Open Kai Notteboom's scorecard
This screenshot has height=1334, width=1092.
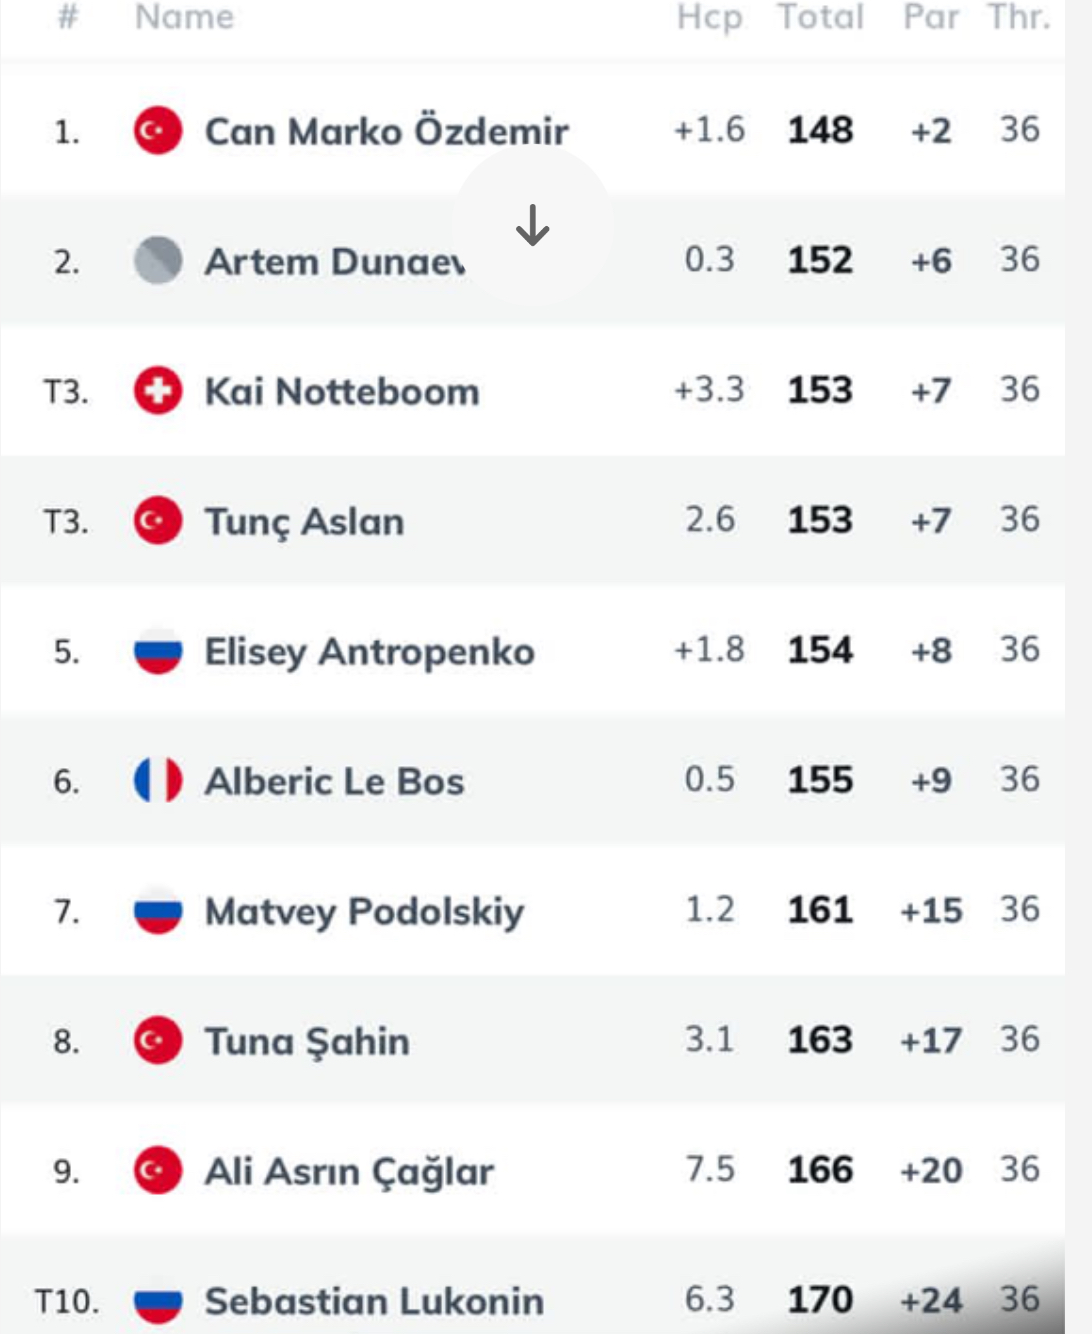[342, 391]
